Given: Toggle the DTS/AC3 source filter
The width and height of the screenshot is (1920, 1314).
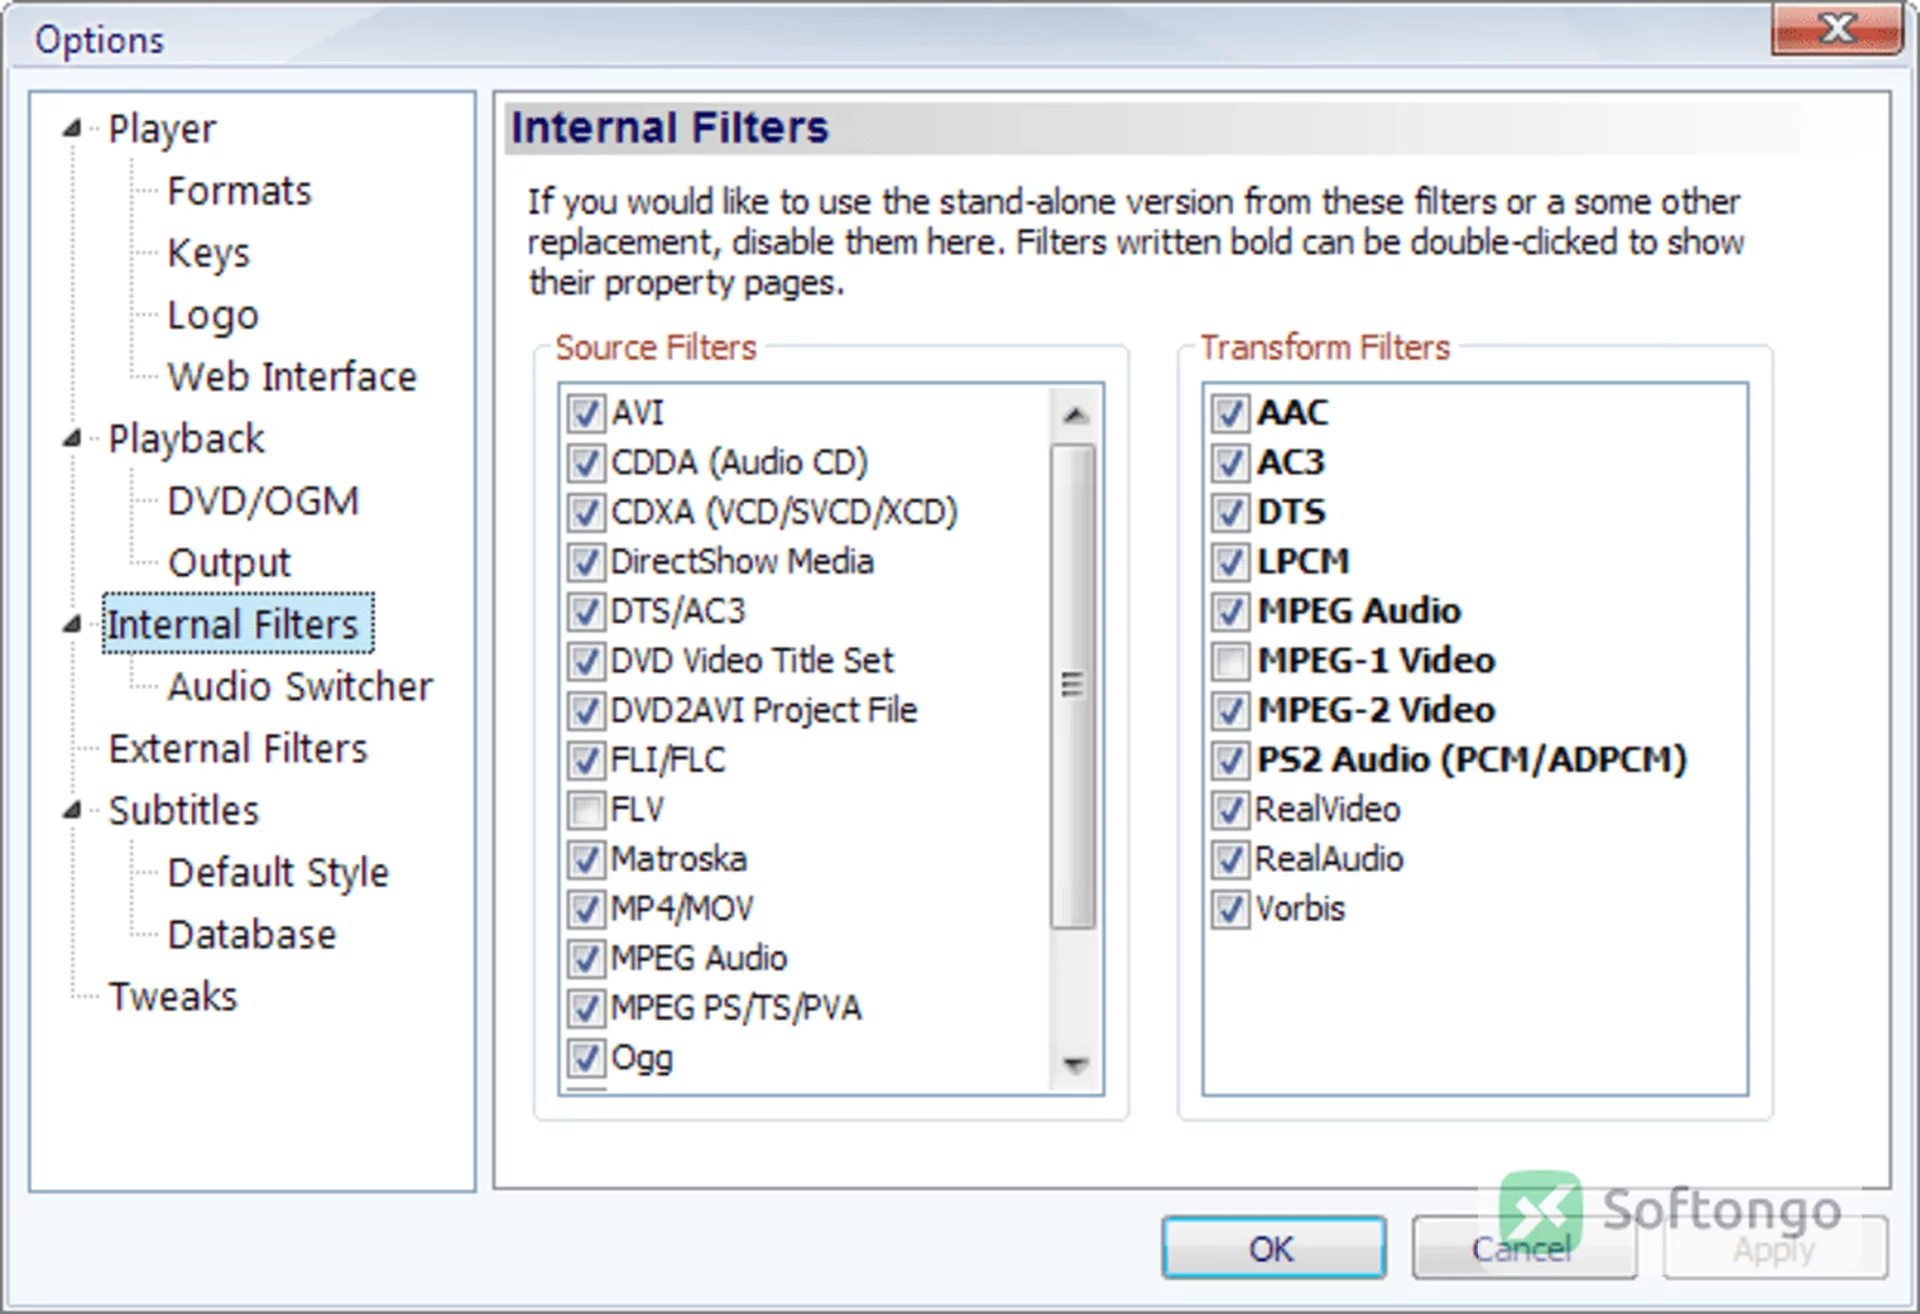Looking at the screenshot, I should (x=586, y=611).
